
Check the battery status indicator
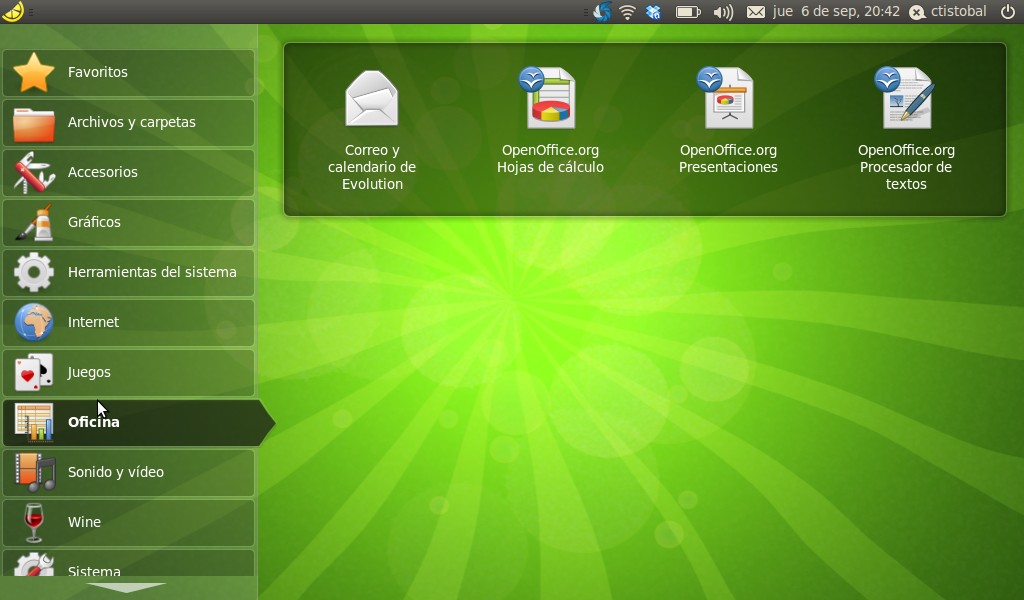688,12
